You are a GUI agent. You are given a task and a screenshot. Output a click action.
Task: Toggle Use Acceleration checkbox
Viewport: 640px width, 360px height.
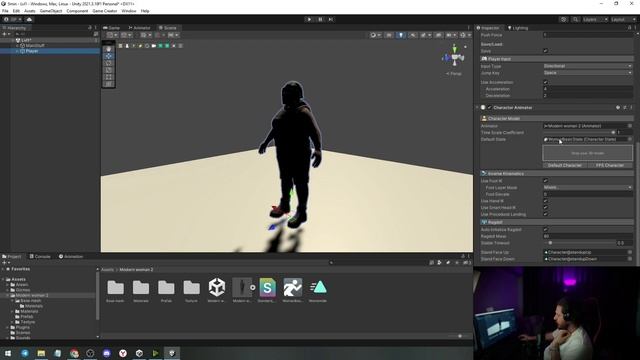click(x=545, y=82)
